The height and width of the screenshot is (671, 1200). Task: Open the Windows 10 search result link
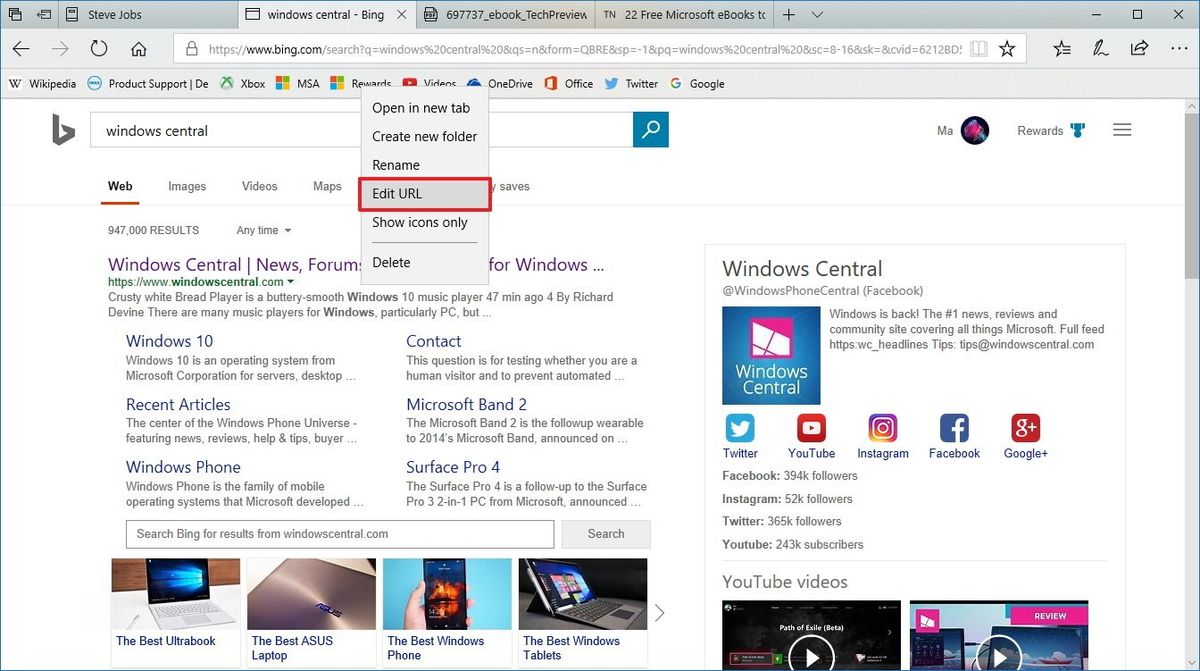point(168,341)
